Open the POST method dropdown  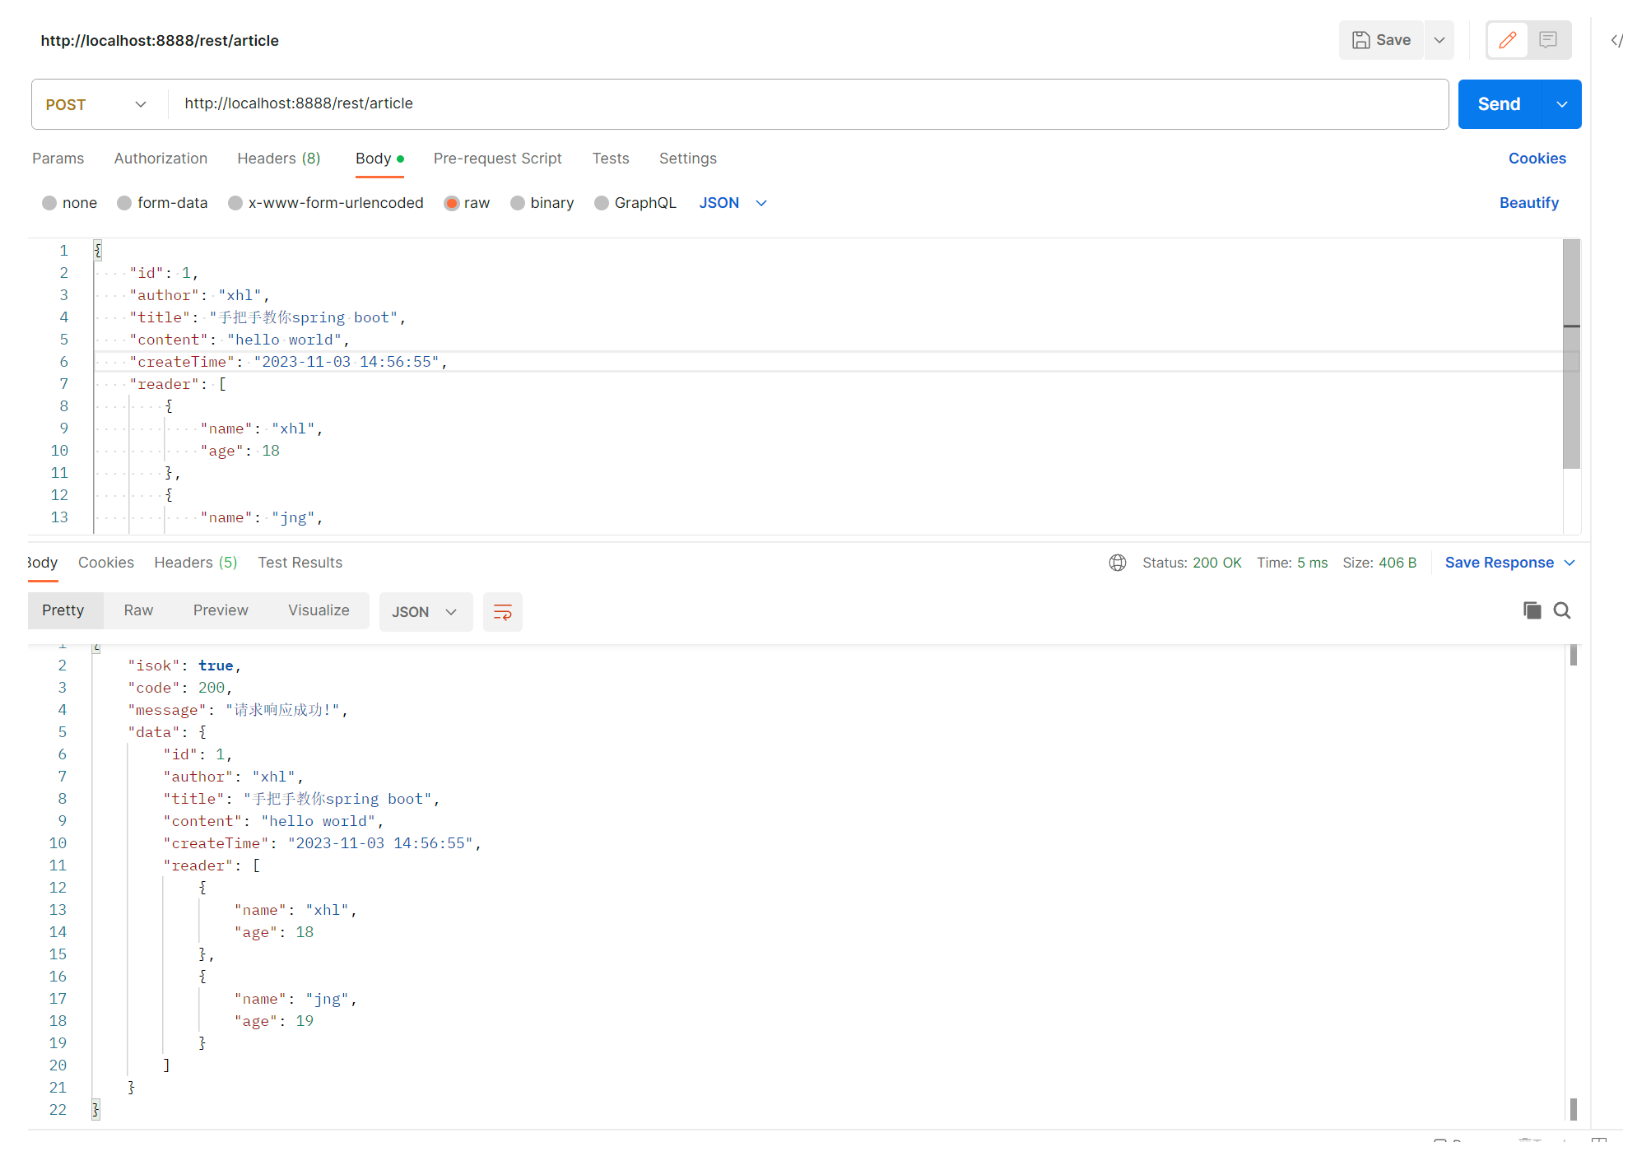(x=96, y=105)
